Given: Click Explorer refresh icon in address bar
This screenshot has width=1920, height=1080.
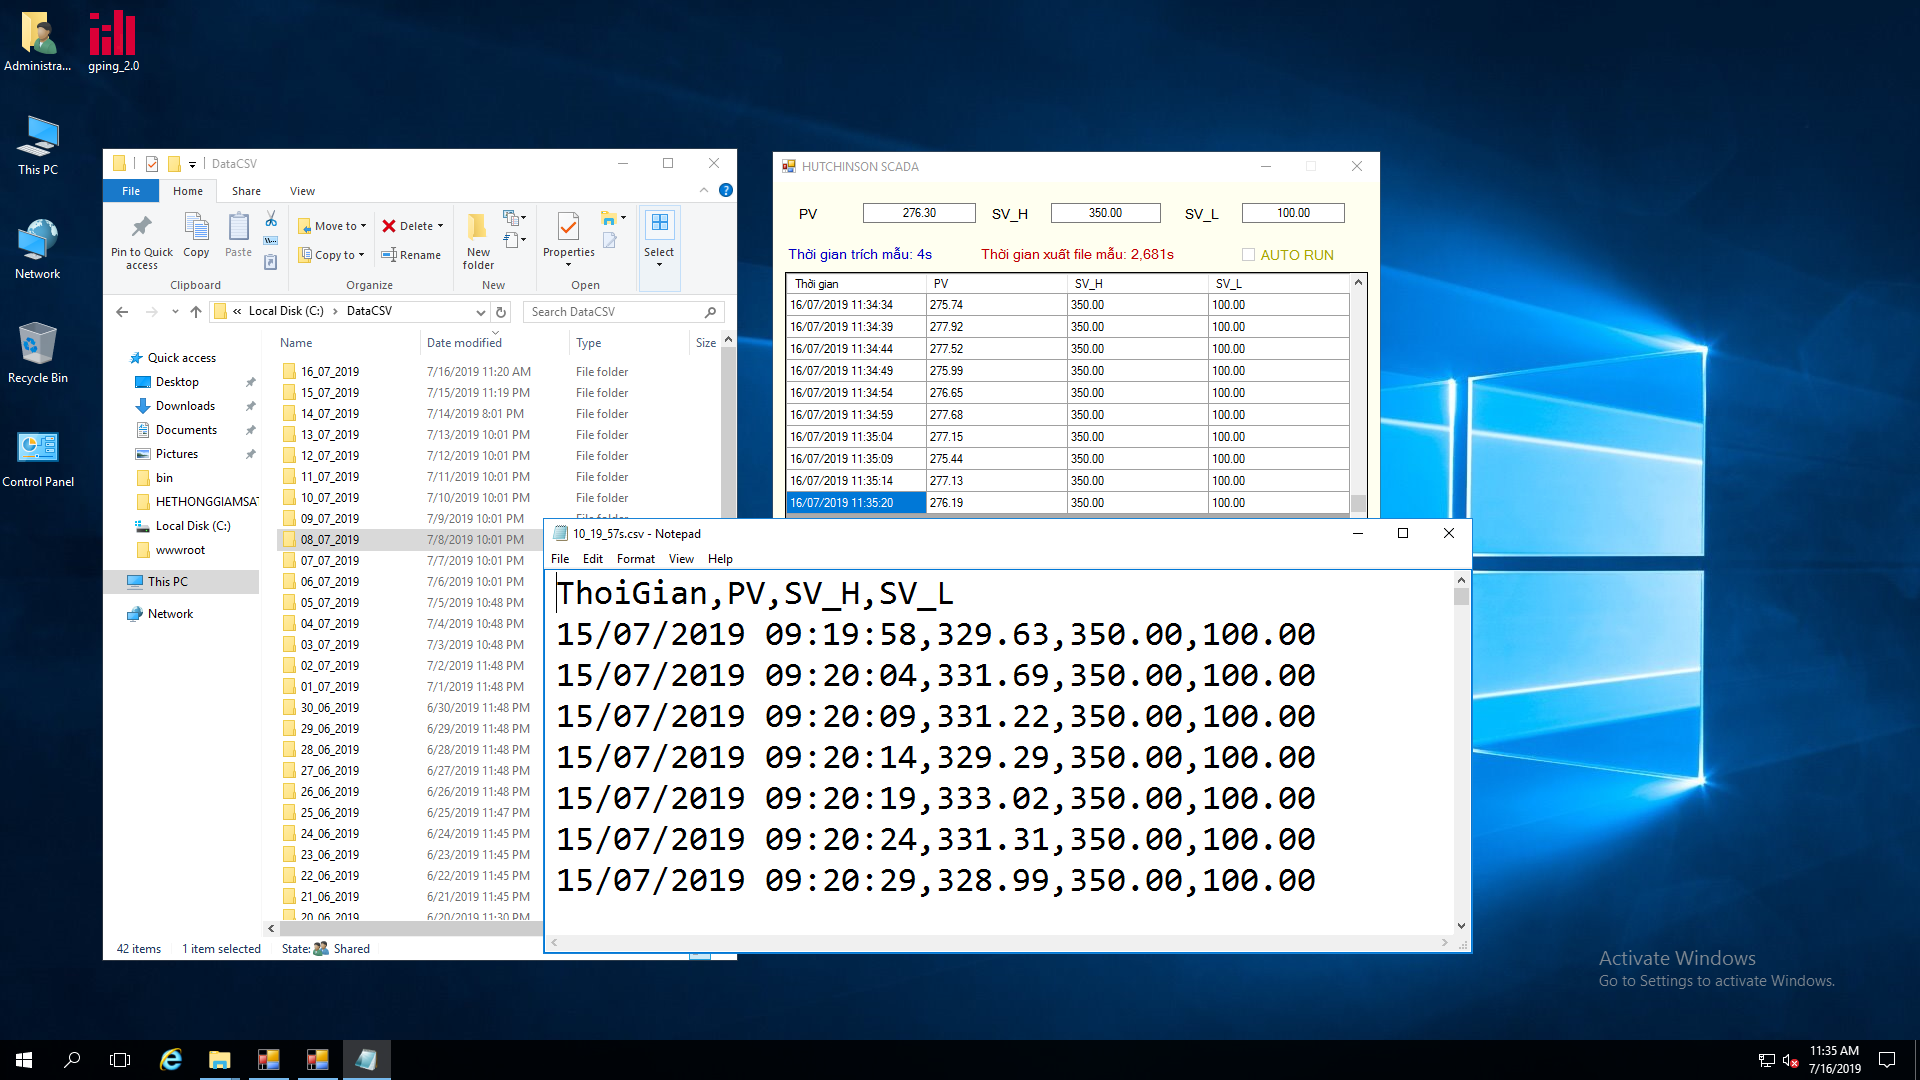Looking at the screenshot, I should tap(502, 312).
